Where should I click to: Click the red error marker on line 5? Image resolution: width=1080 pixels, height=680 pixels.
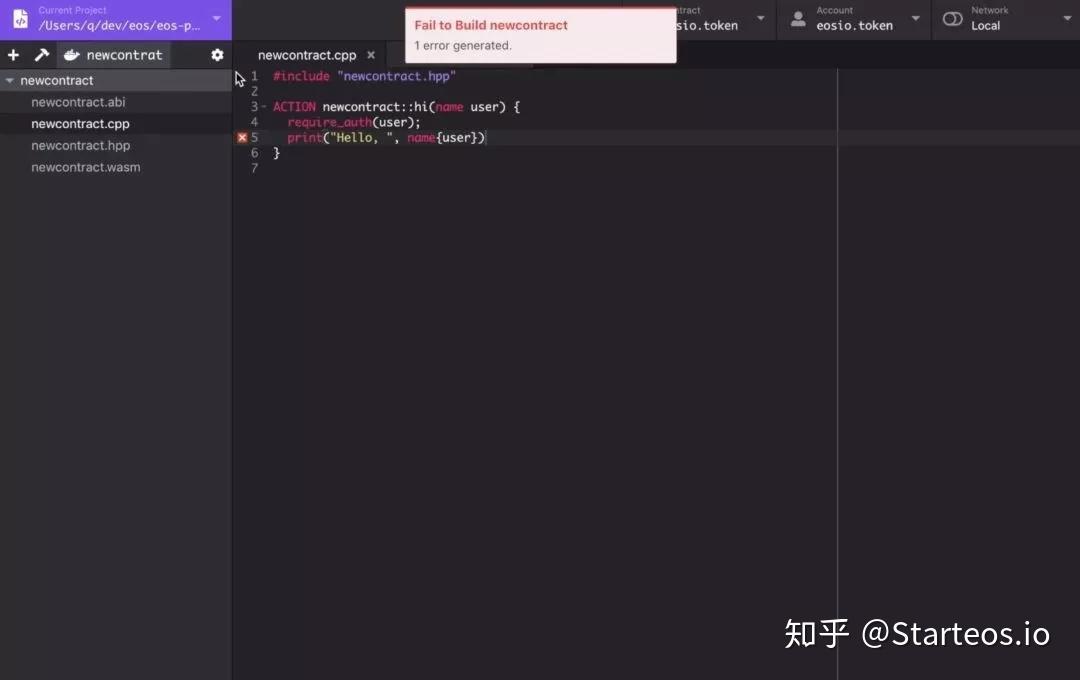[x=241, y=137]
